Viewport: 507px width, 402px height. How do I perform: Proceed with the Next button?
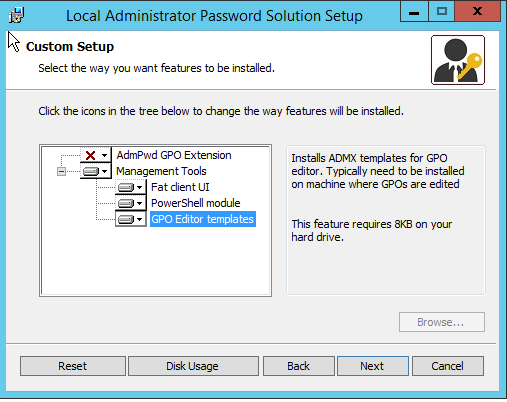pyautogui.click(x=373, y=366)
